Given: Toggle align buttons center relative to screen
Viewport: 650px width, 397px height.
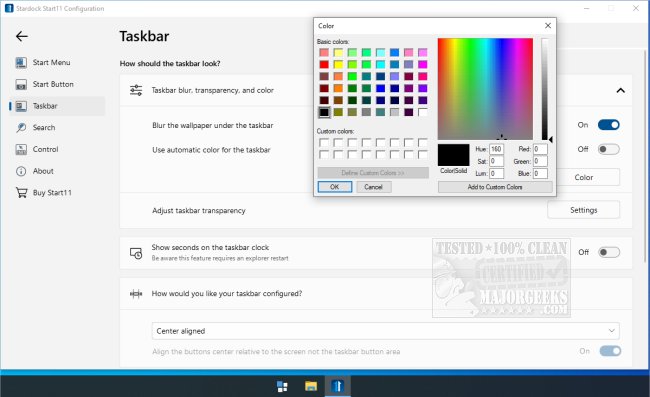Looking at the screenshot, I should coord(610,351).
